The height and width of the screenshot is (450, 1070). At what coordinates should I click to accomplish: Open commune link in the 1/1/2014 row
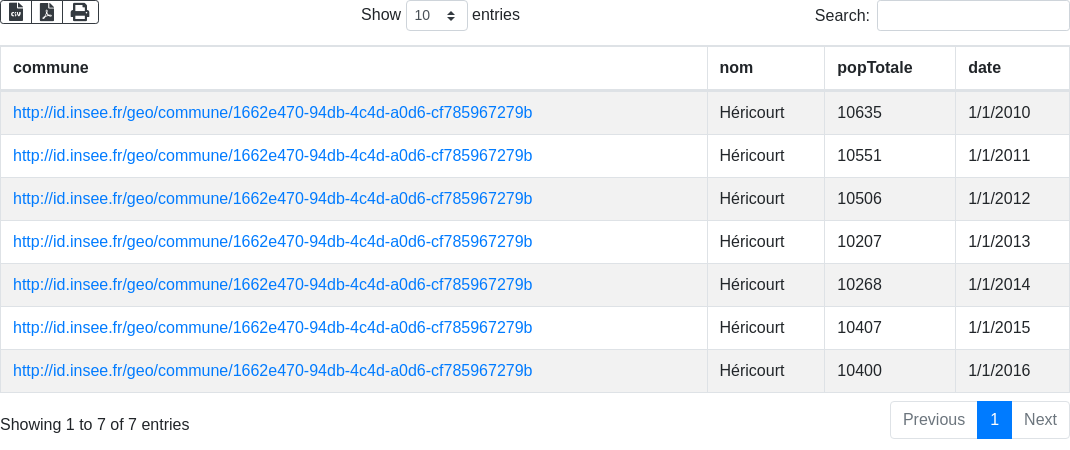click(272, 285)
